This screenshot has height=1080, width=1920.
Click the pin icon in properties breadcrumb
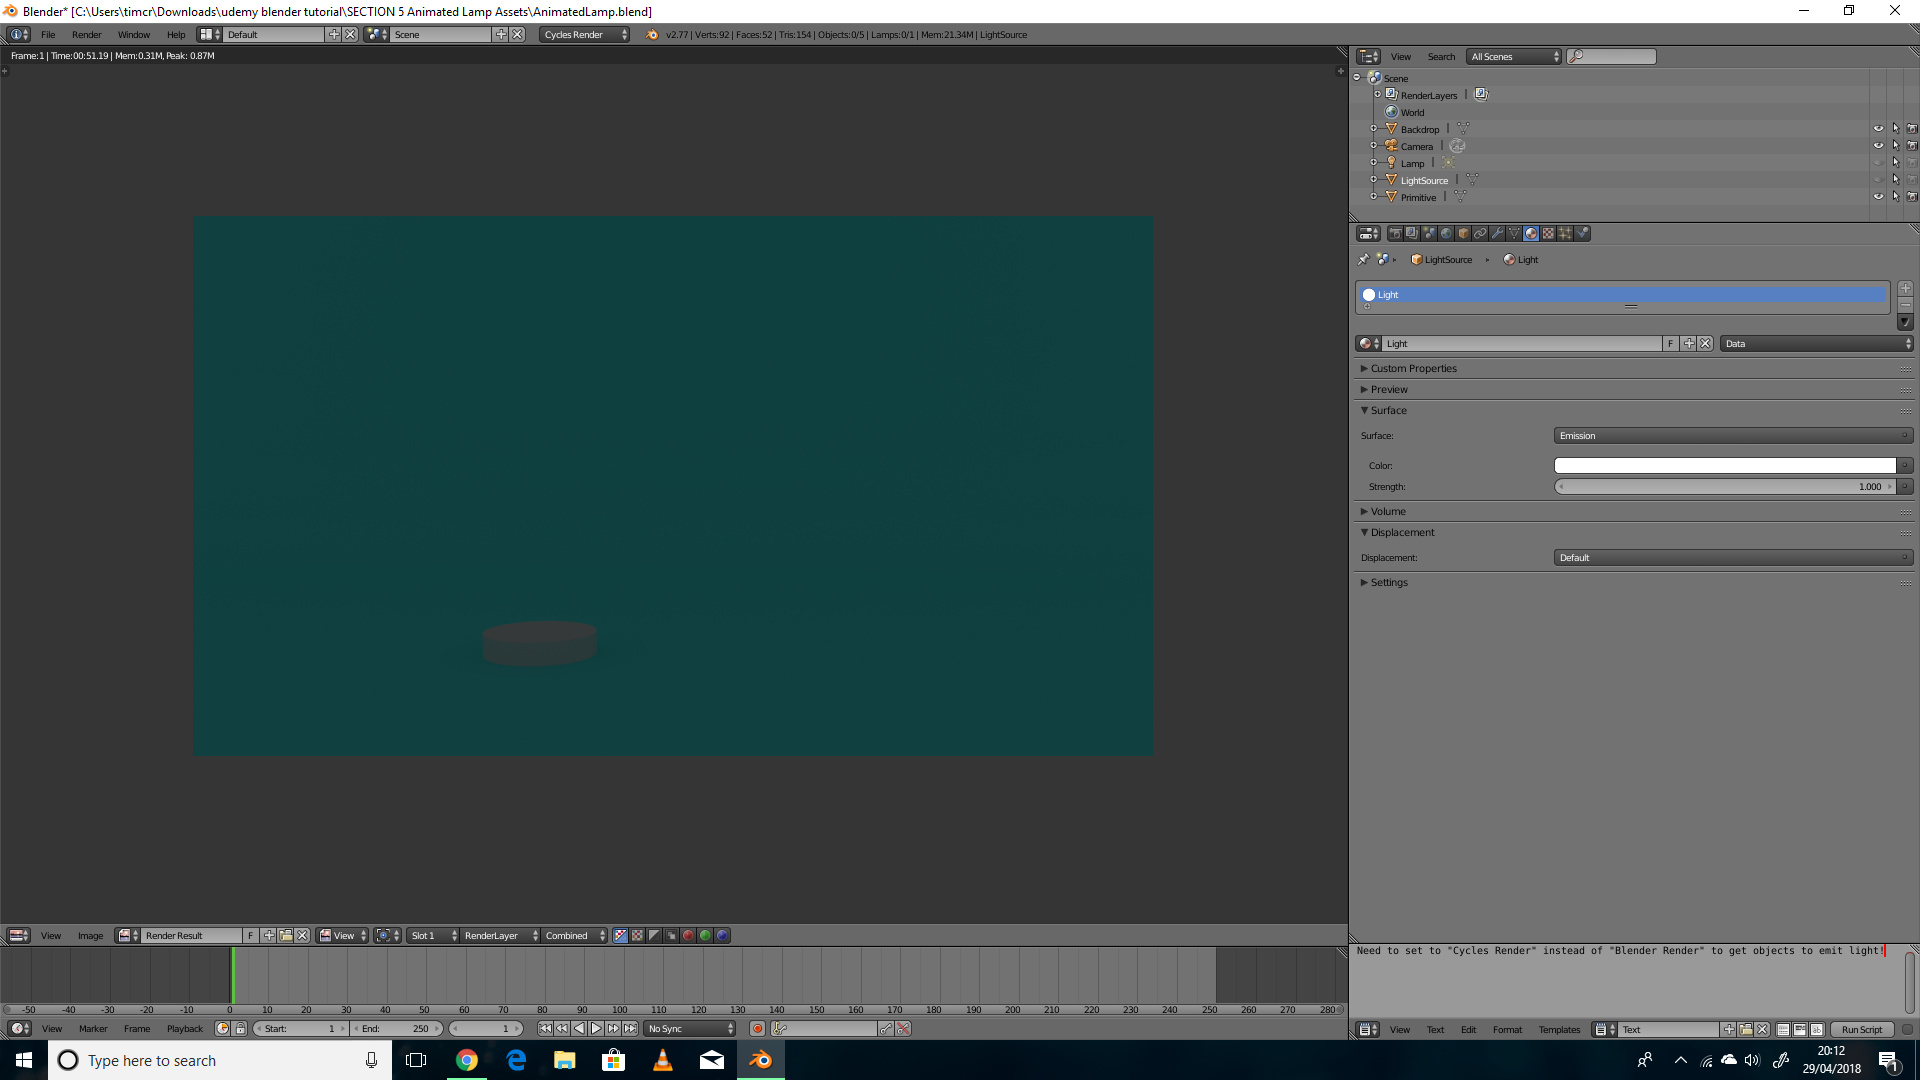click(1363, 259)
